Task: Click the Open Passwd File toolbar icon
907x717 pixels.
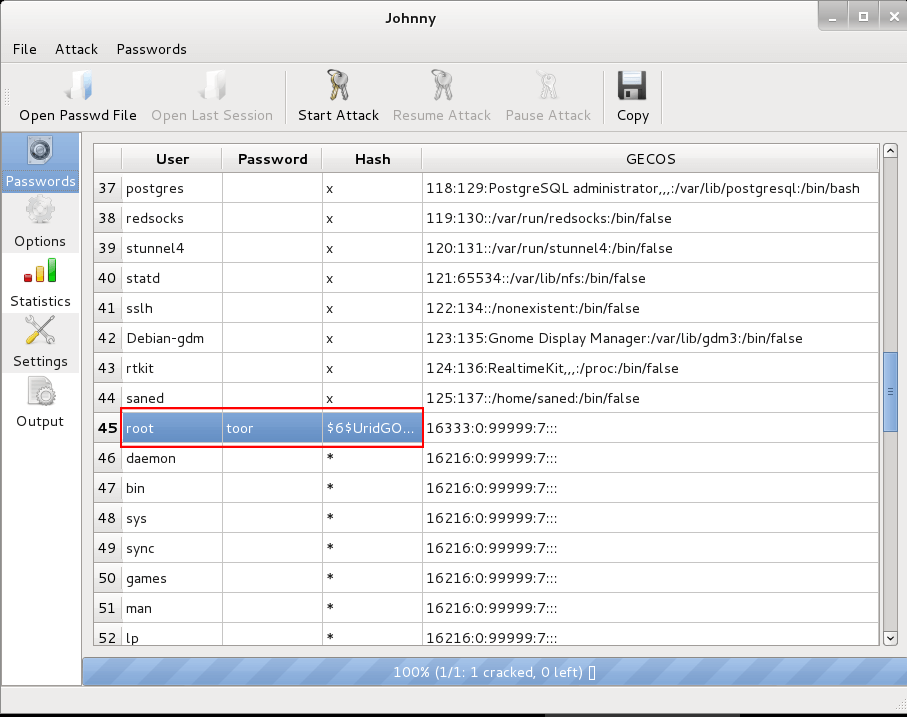Action: tap(77, 88)
